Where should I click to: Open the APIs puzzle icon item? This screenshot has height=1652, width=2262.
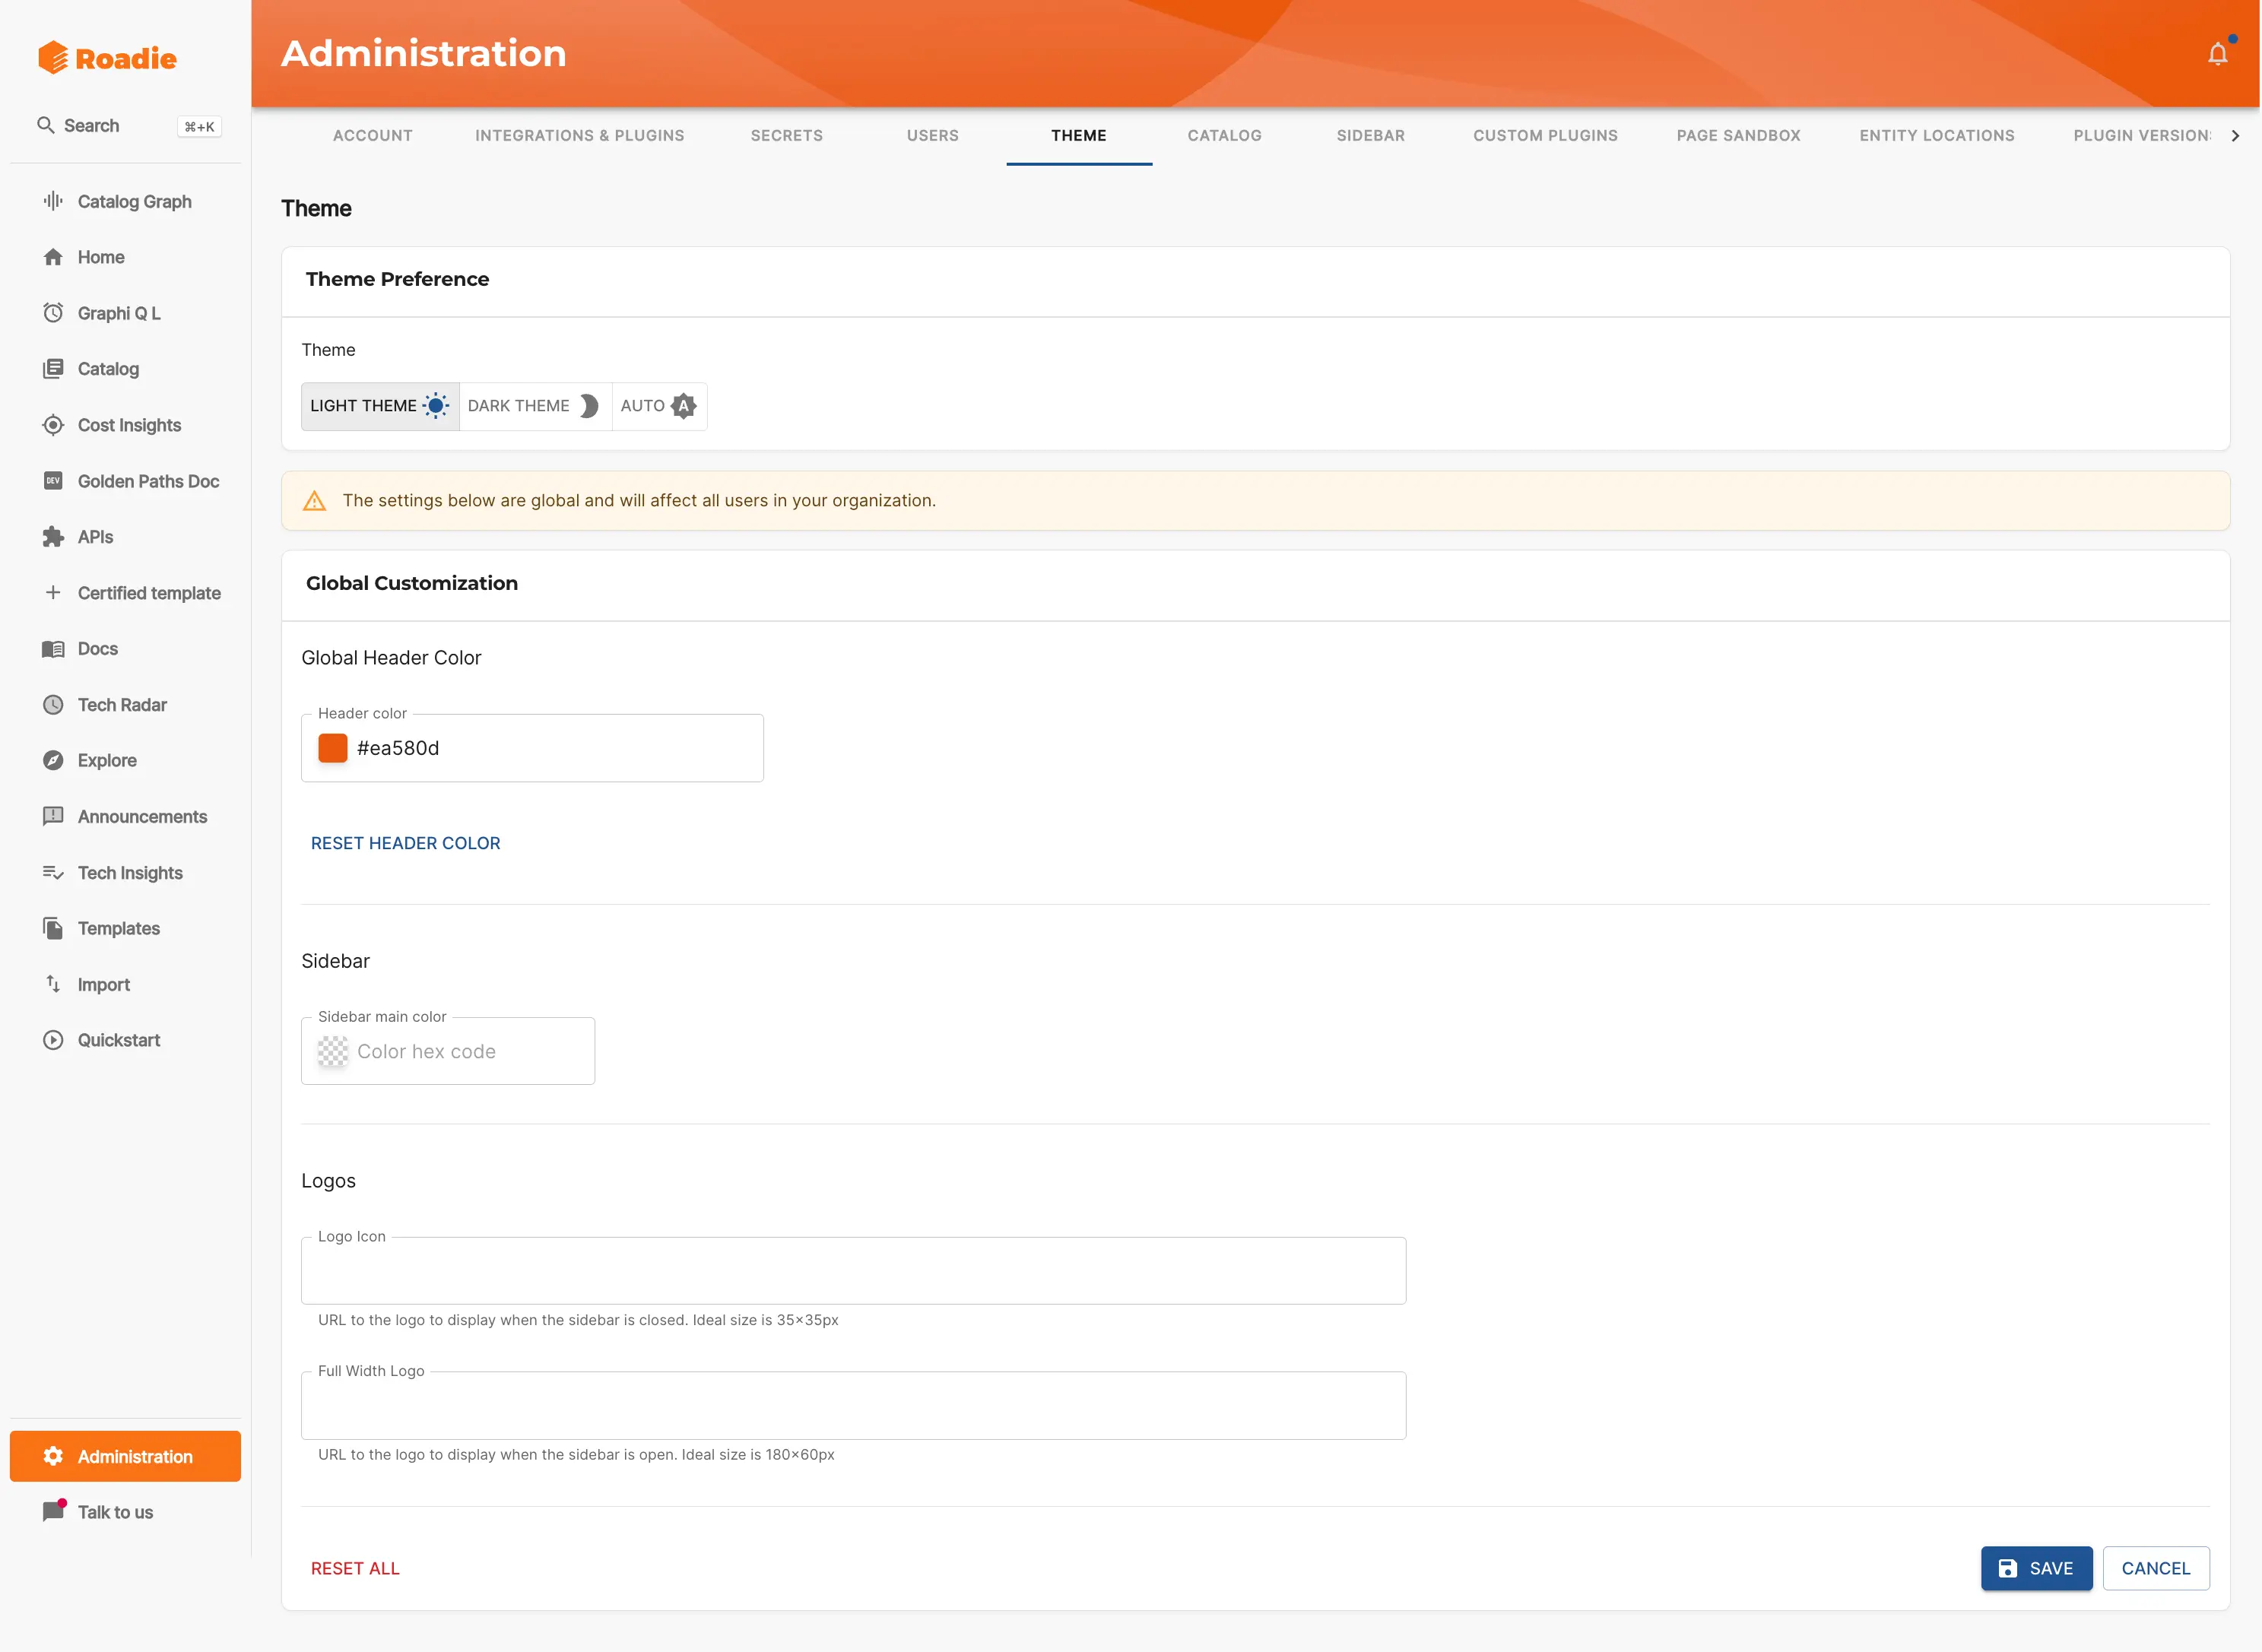click(x=53, y=537)
